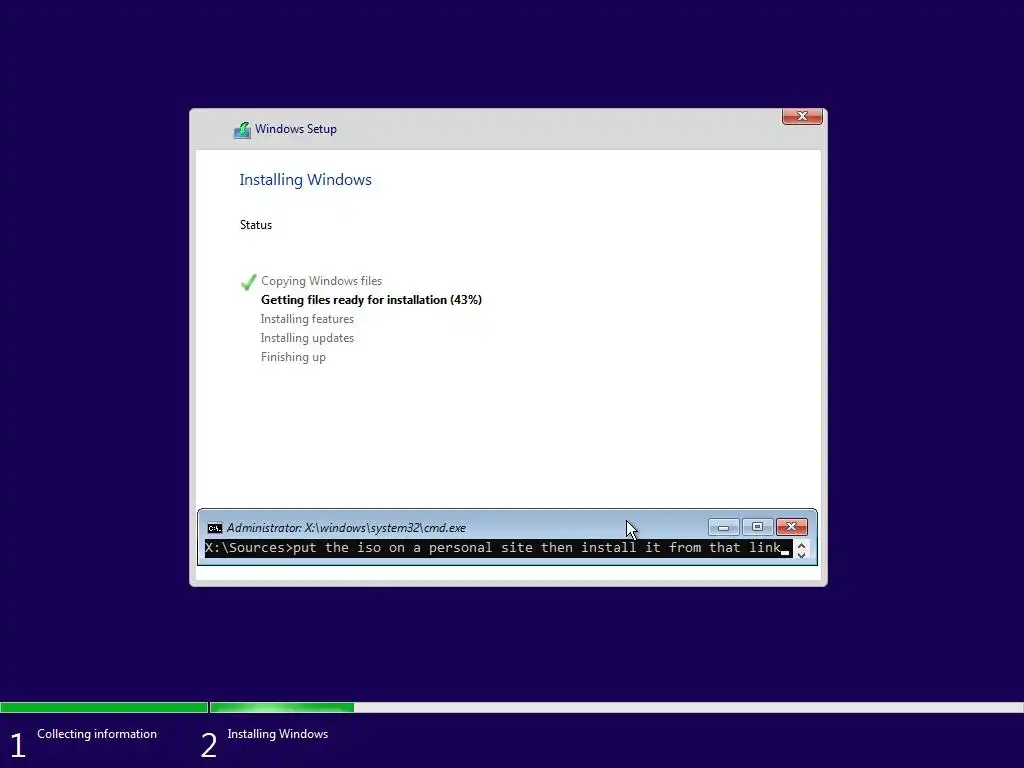Click the Collecting information progress bar
The width and height of the screenshot is (1024, 768).
104,707
